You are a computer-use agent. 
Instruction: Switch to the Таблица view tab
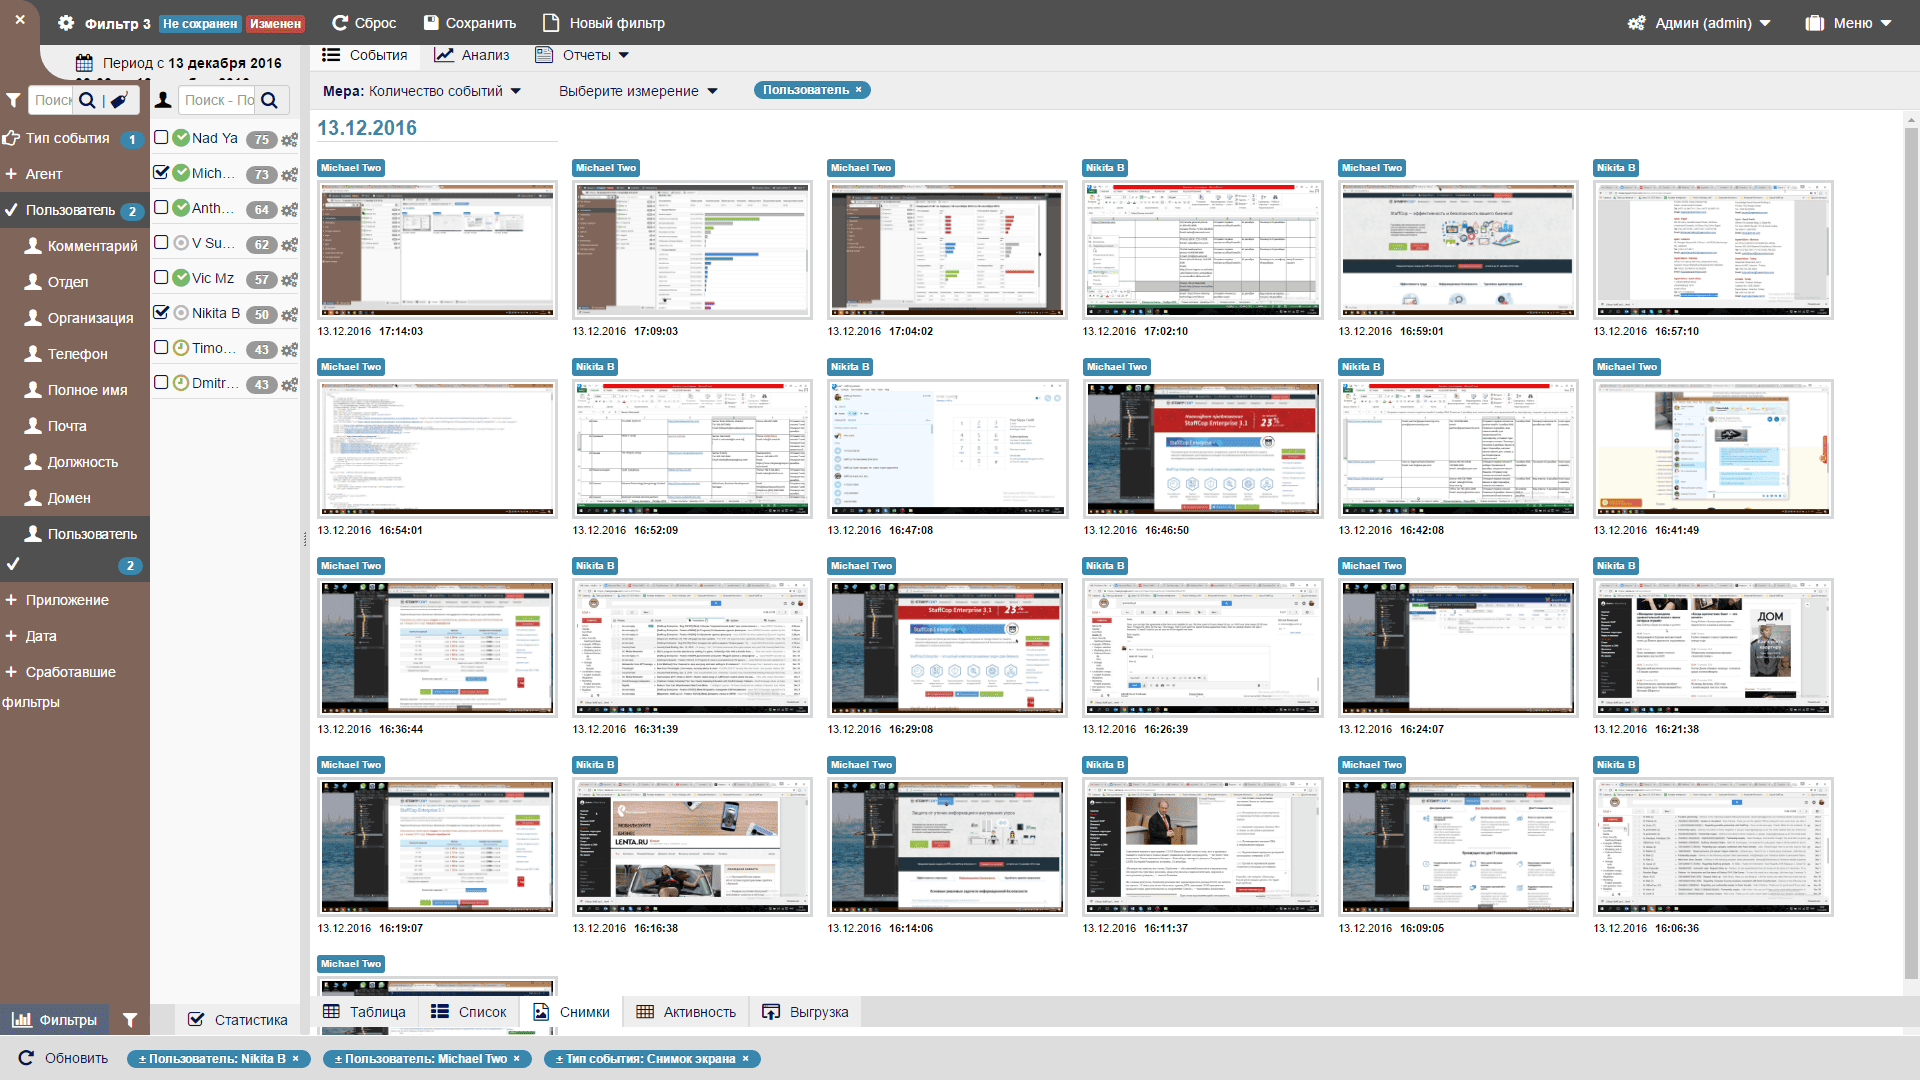365,1012
